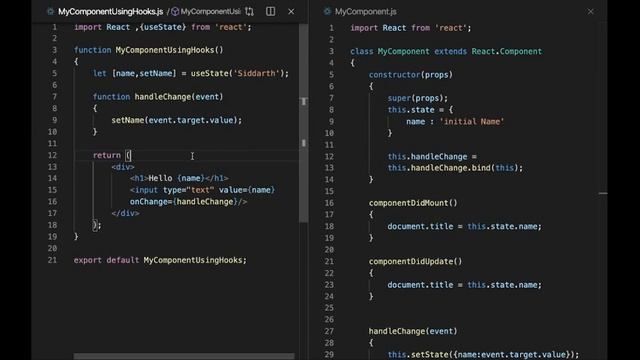Click 'document.title' line under componentDidUpdate
640x360 pixels.
tap(464, 285)
